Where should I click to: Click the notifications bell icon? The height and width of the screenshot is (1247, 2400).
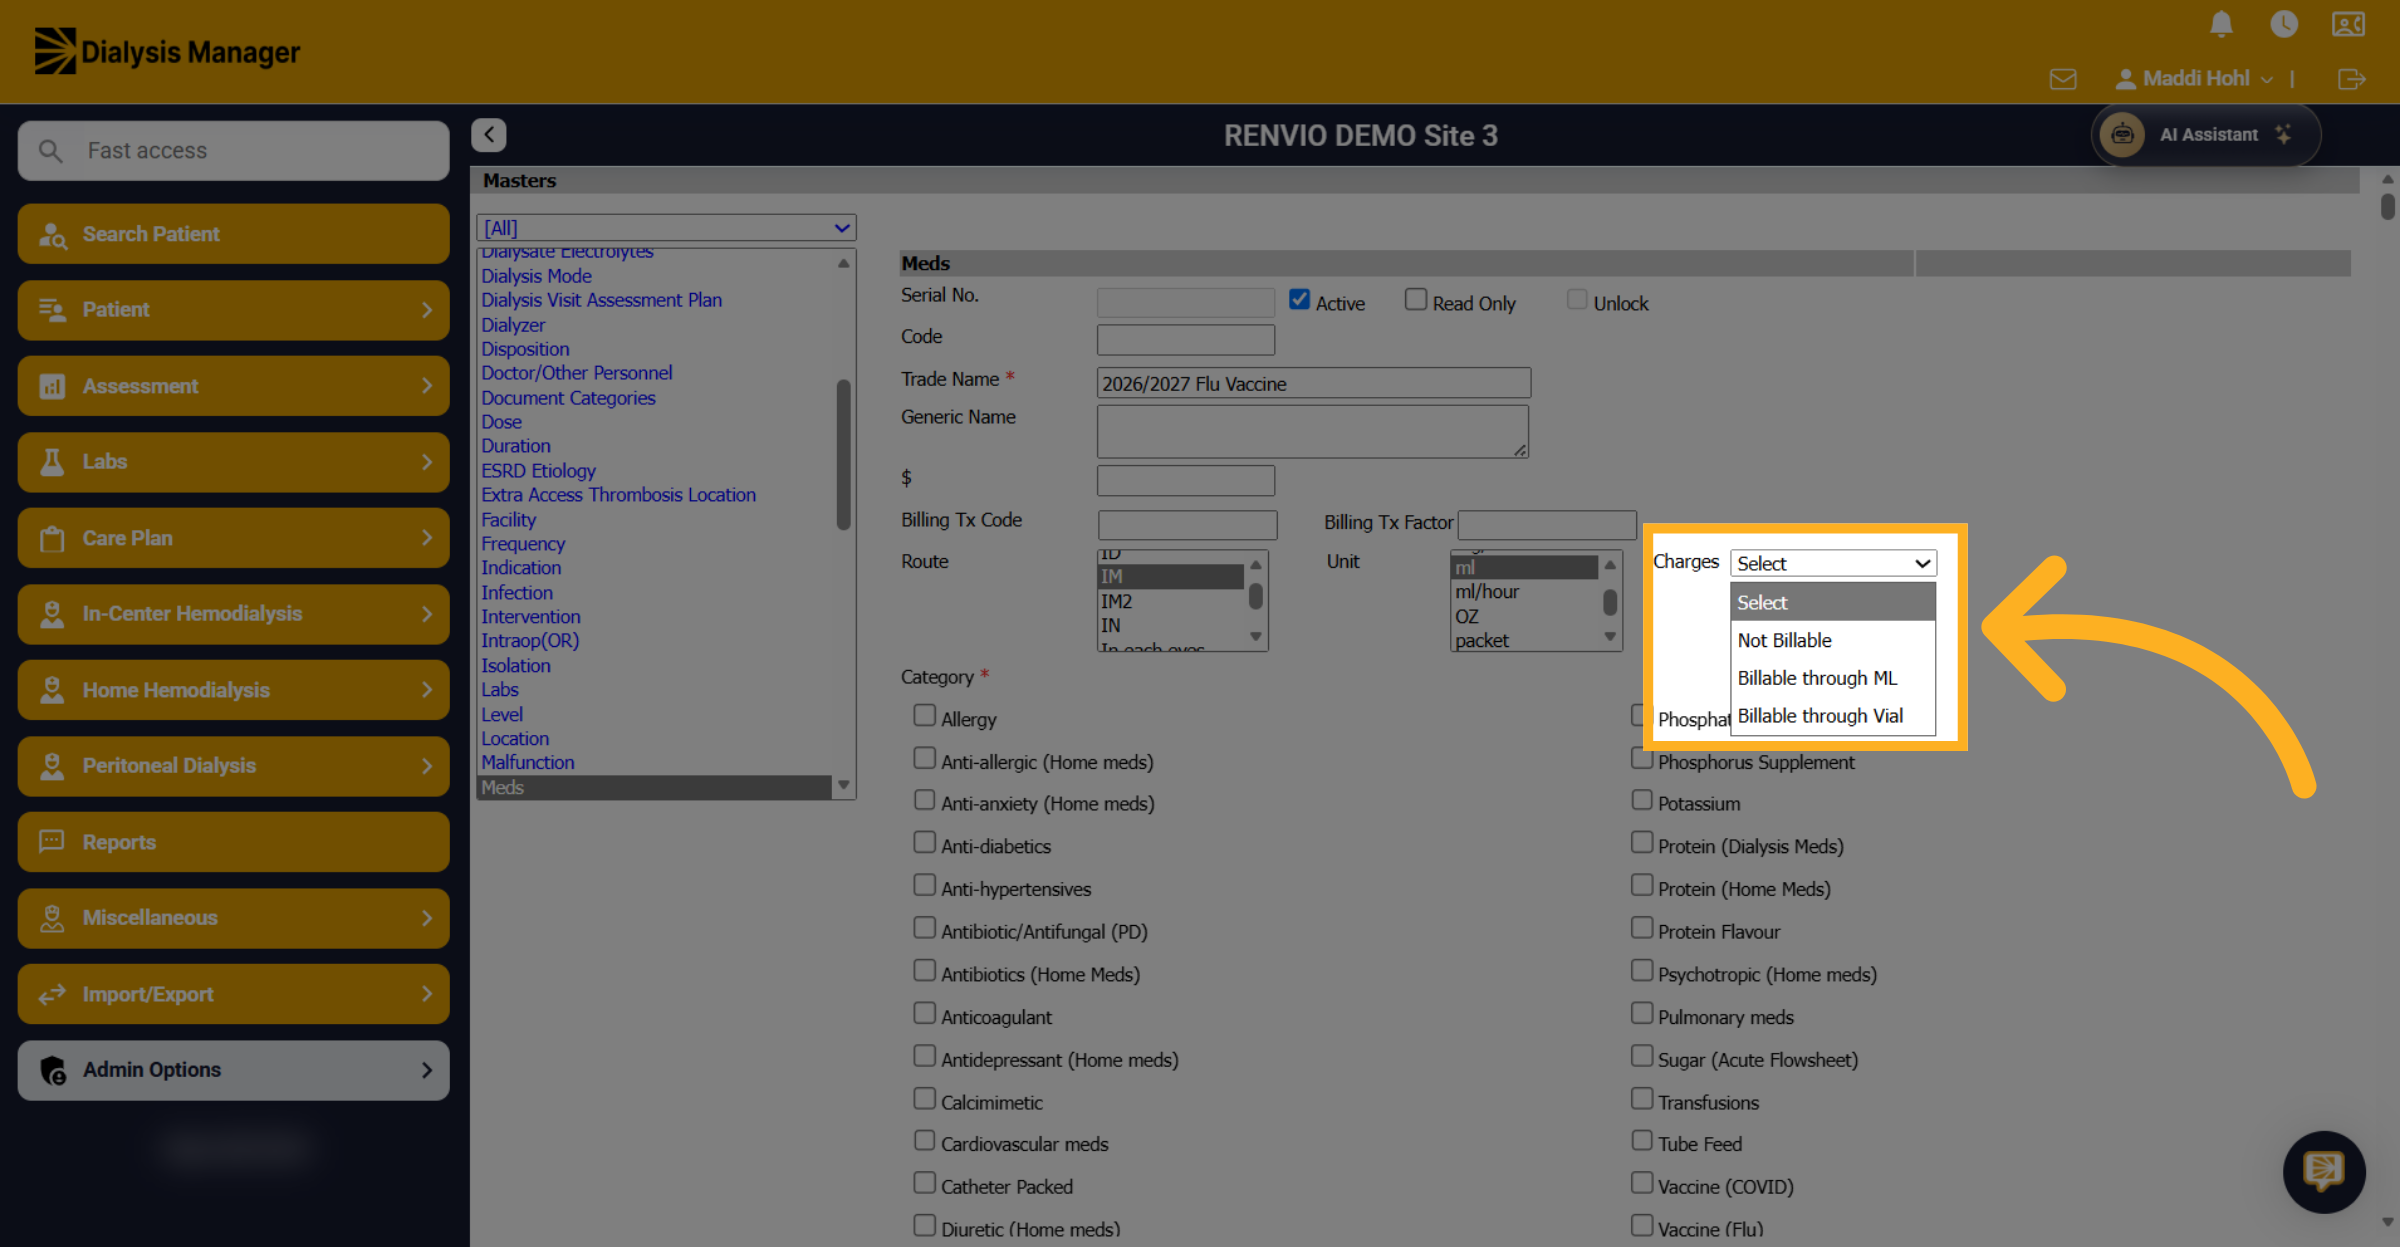[2221, 24]
